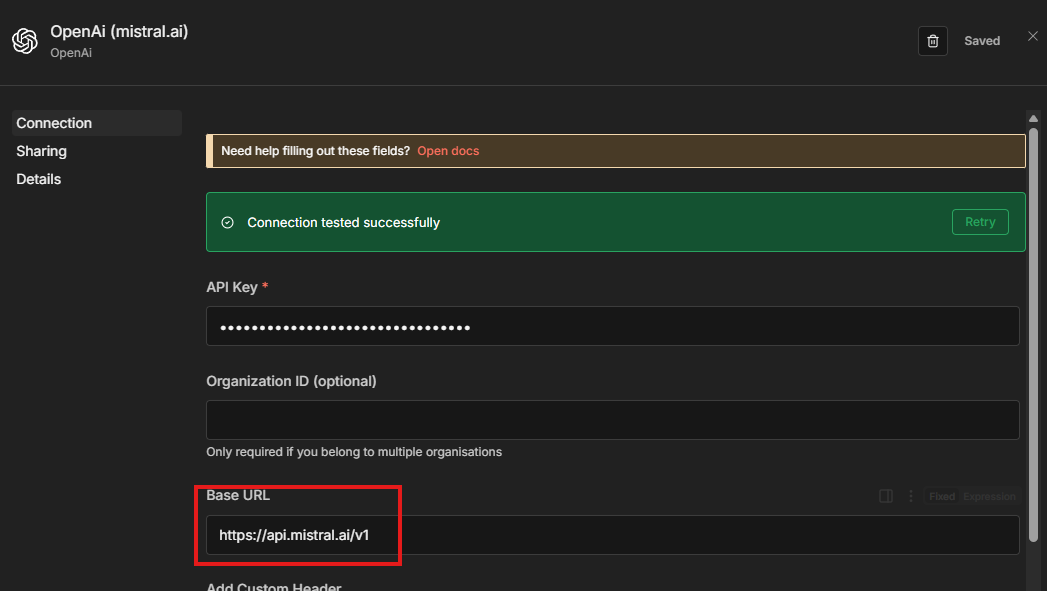The image size is (1047, 591).
Task: Focus the Organization ID field
Action: coord(612,420)
